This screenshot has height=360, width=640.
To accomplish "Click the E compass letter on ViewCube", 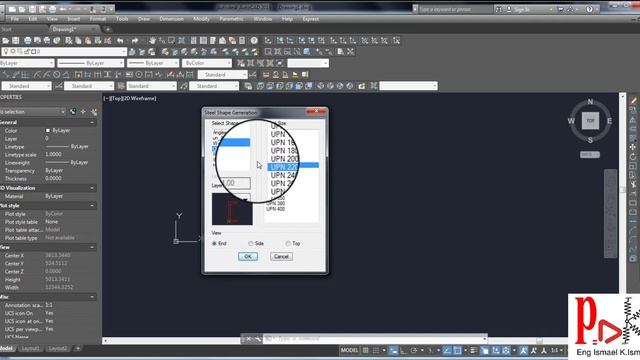I will [609, 121].
